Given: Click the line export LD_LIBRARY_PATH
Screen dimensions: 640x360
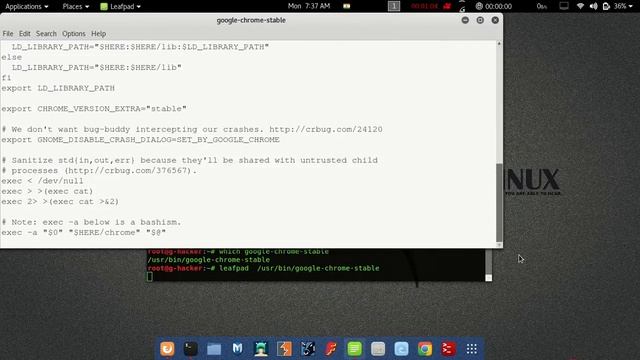Looking at the screenshot, I should pos(58,88).
